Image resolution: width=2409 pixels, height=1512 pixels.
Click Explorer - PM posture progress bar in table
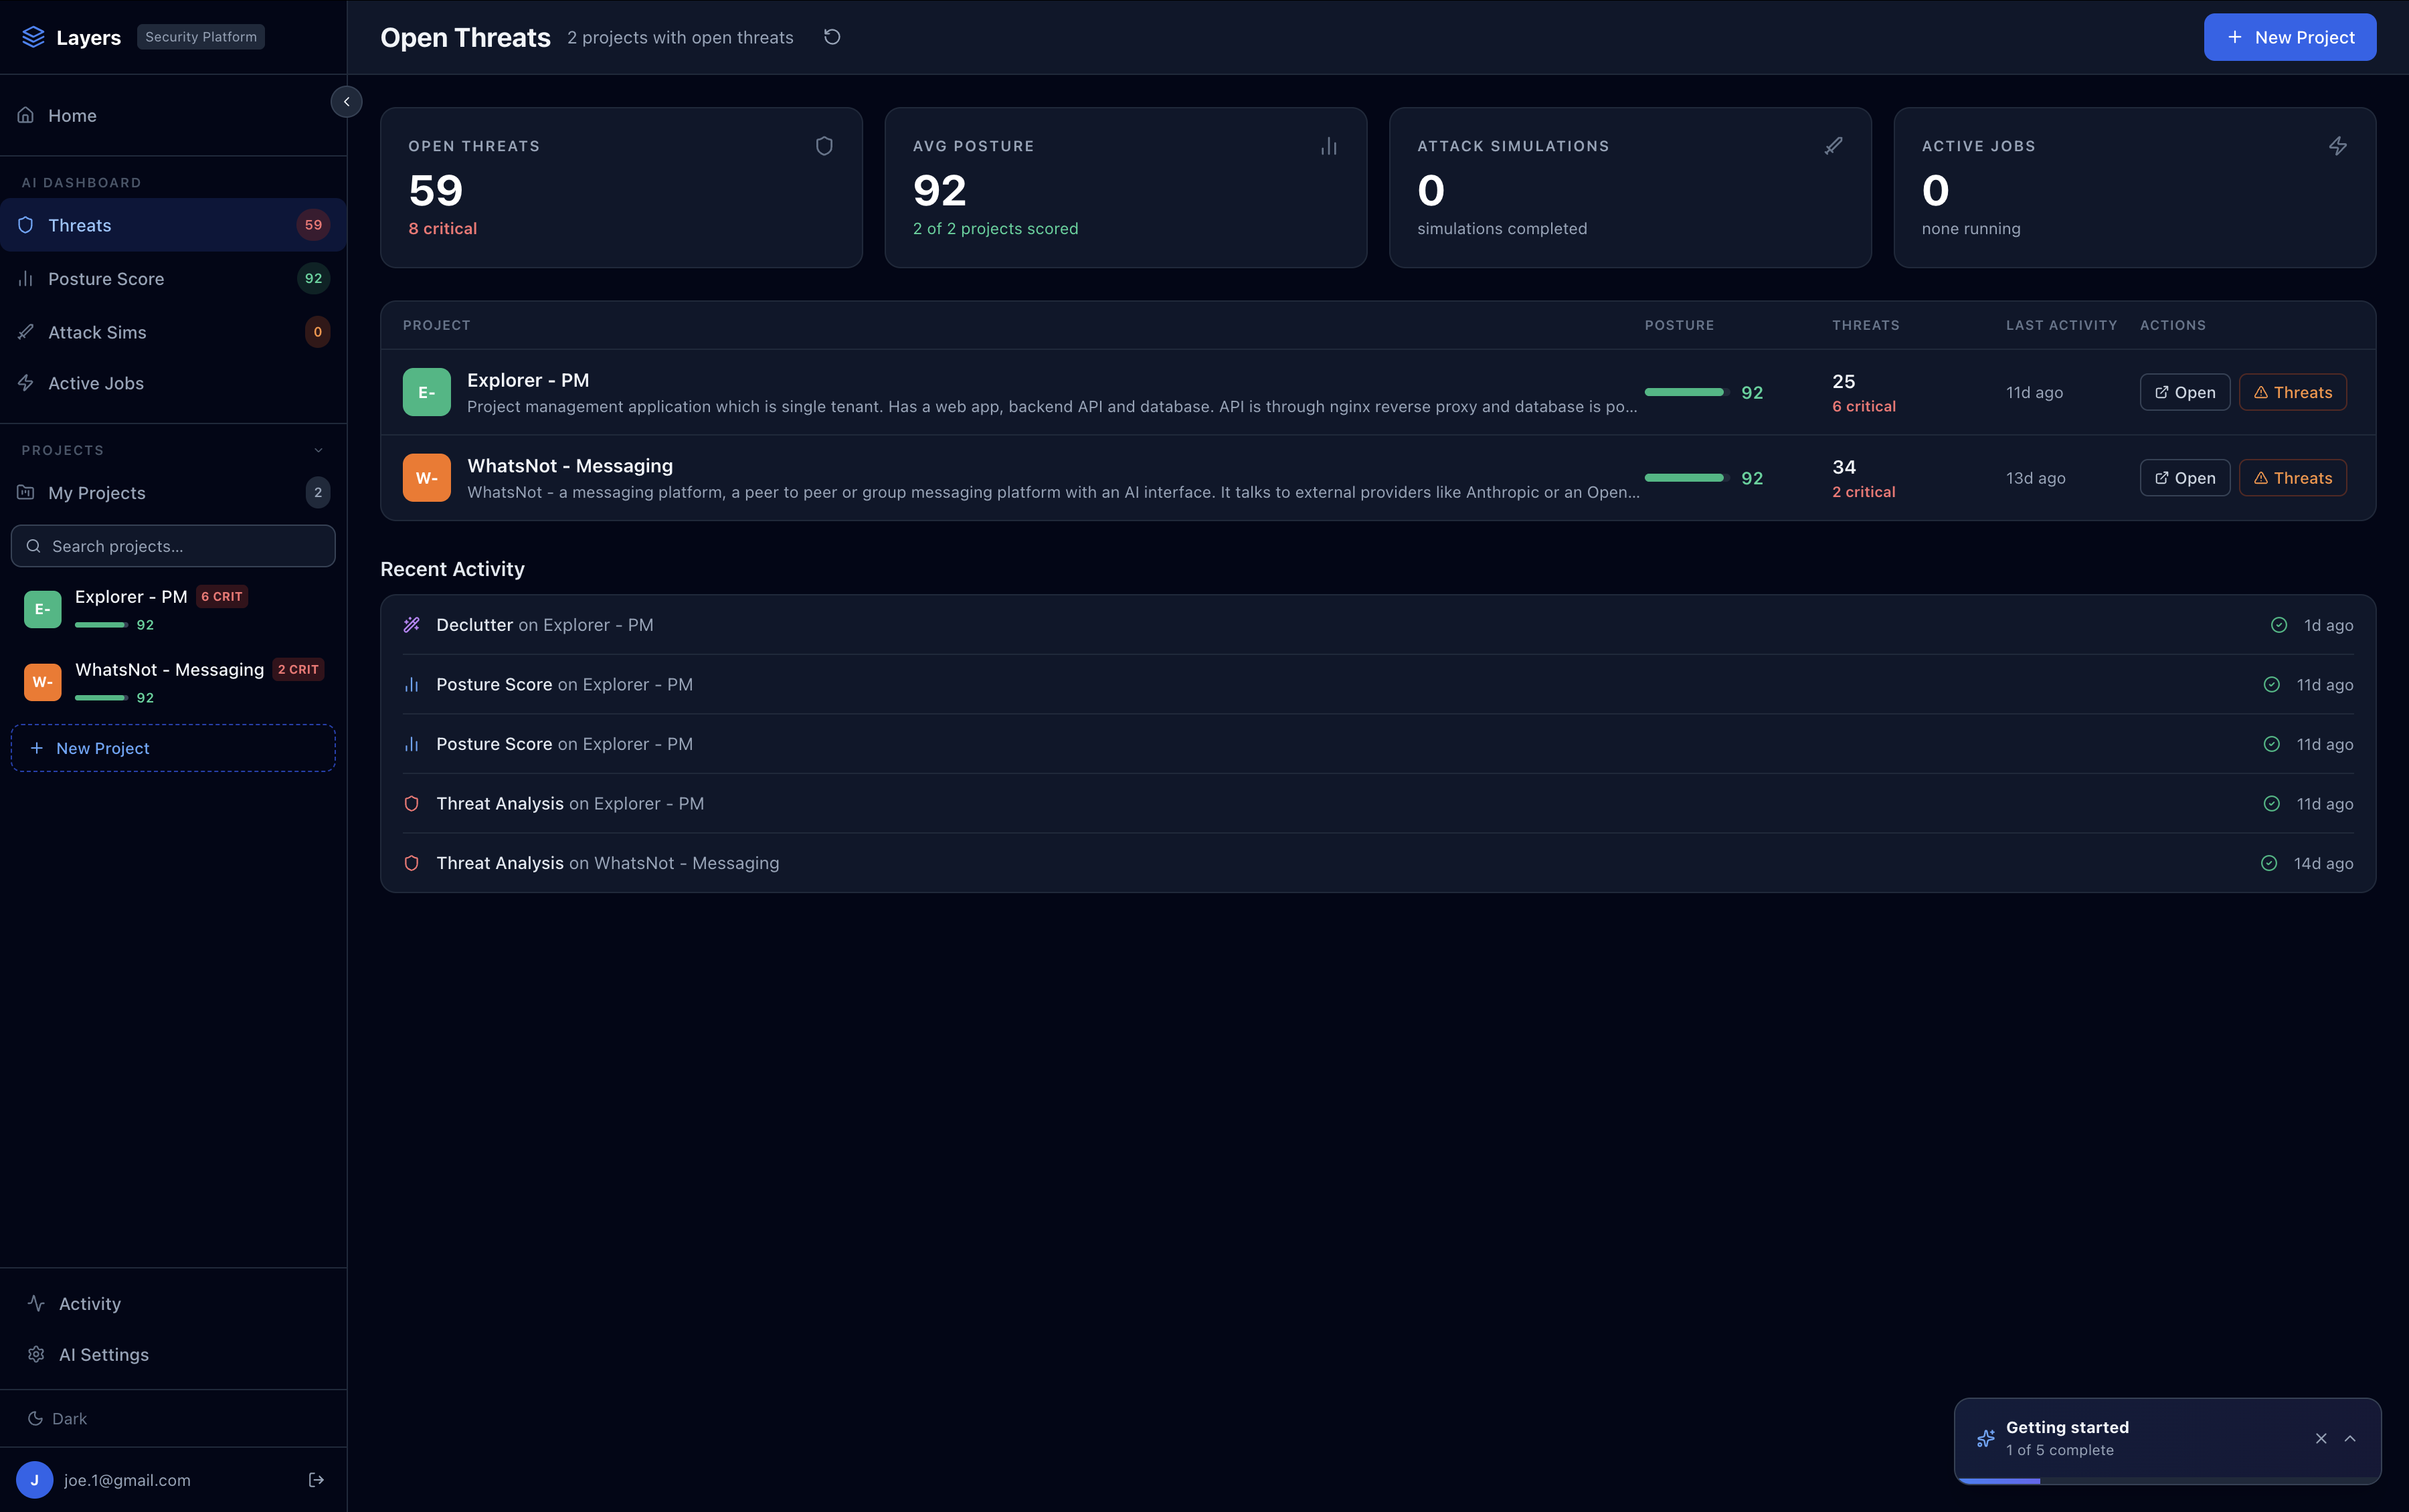(x=1687, y=392)
